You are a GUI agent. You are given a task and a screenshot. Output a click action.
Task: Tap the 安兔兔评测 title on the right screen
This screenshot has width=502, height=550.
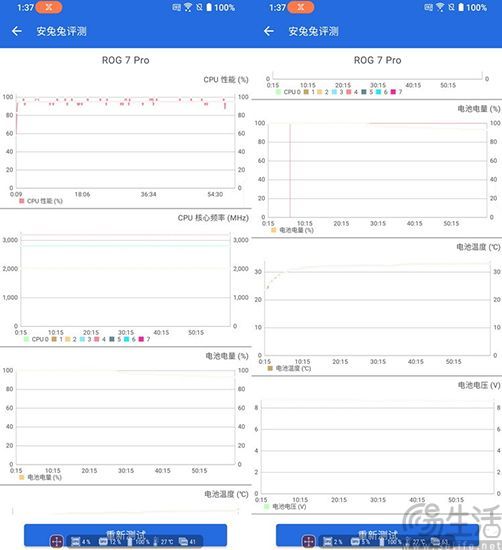(x=313, y=31)
